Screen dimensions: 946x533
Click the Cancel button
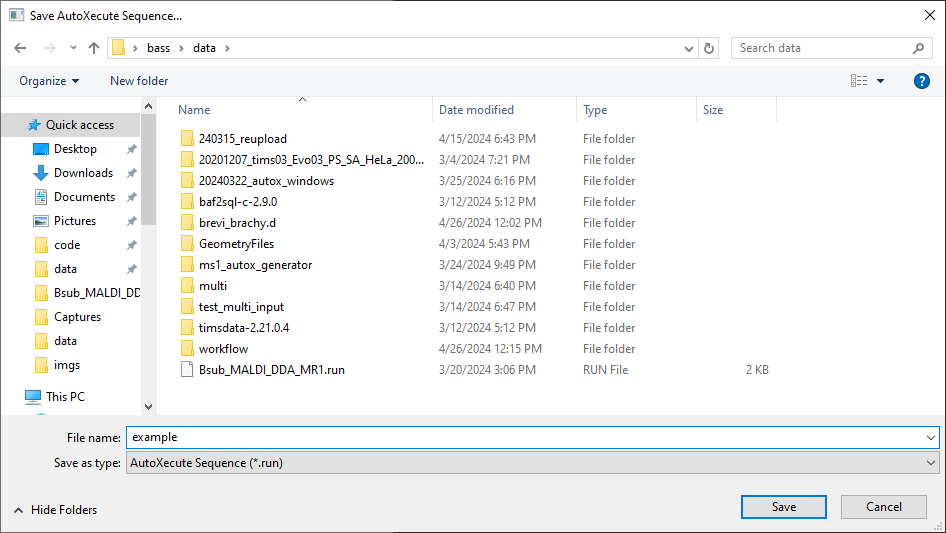(884, 507)
